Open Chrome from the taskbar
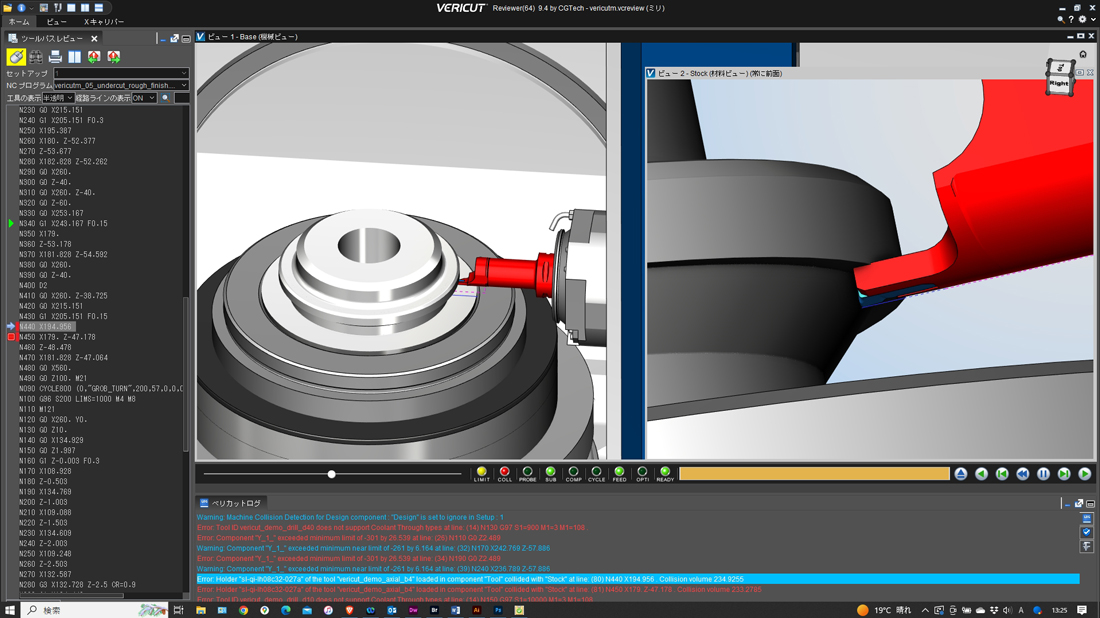Screen dimensions: 1100x618 (x=243, y=610)
